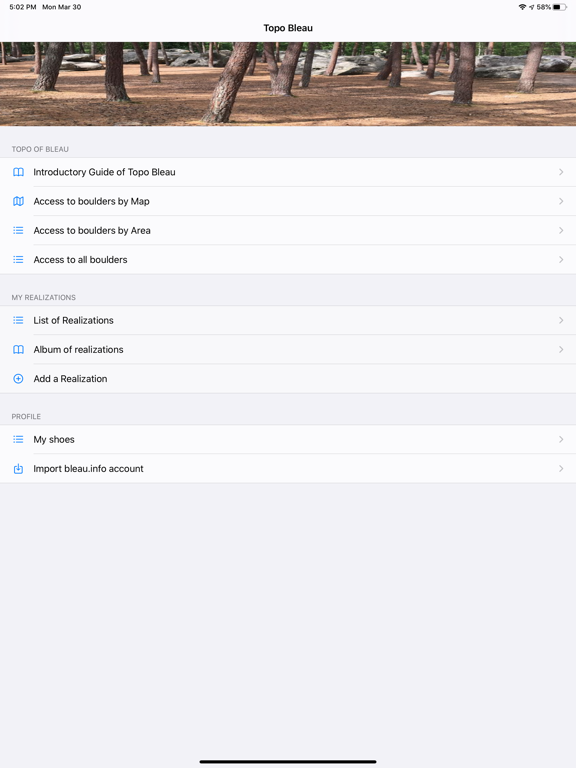This screenshot has width=576, height=768.
Task: Tap the map icon for boulders by Map
Action: click(18, 201)
